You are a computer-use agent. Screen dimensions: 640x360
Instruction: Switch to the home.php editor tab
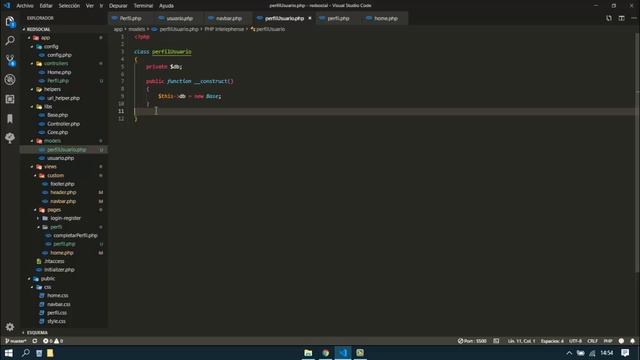click(386, 18)
